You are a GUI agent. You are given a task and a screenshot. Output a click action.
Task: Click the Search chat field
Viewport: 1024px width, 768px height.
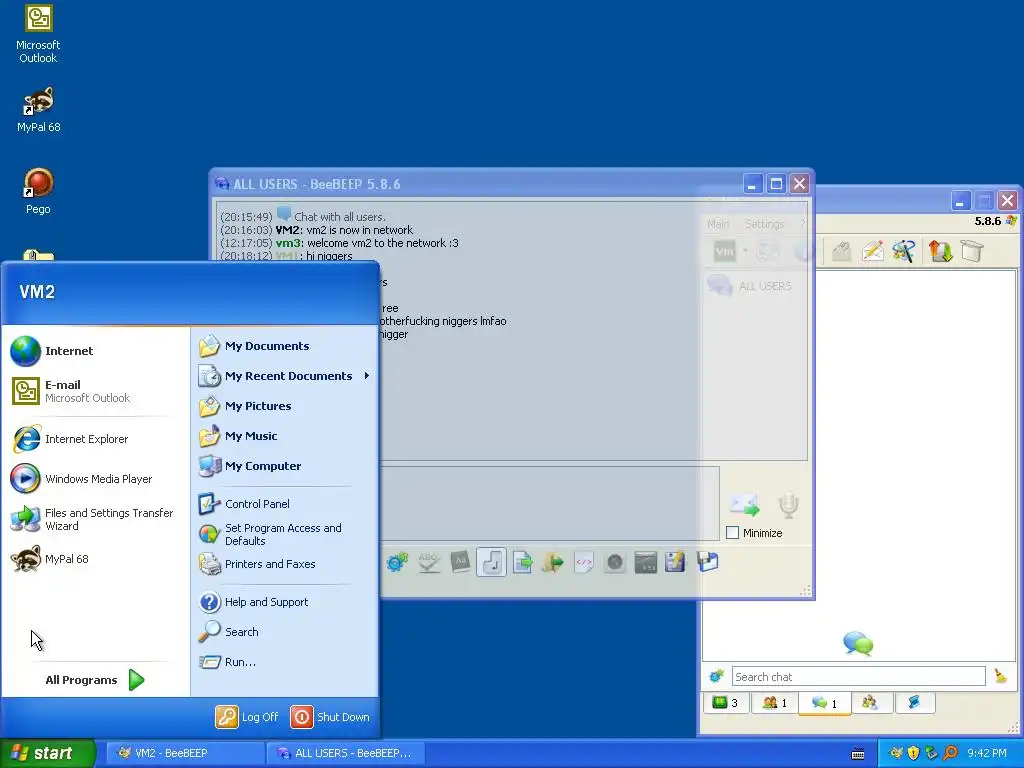(858, 677)
